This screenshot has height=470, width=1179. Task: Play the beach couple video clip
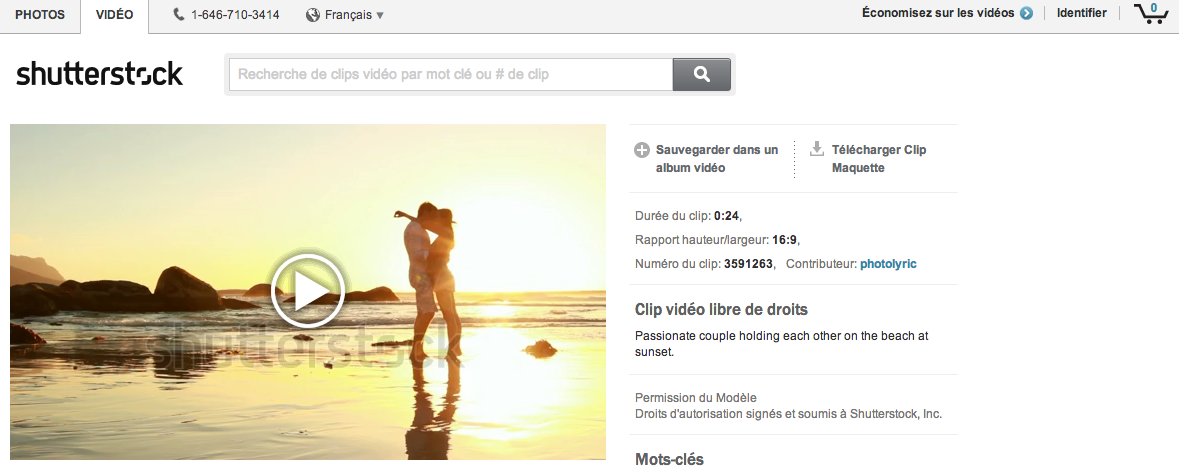307,291
